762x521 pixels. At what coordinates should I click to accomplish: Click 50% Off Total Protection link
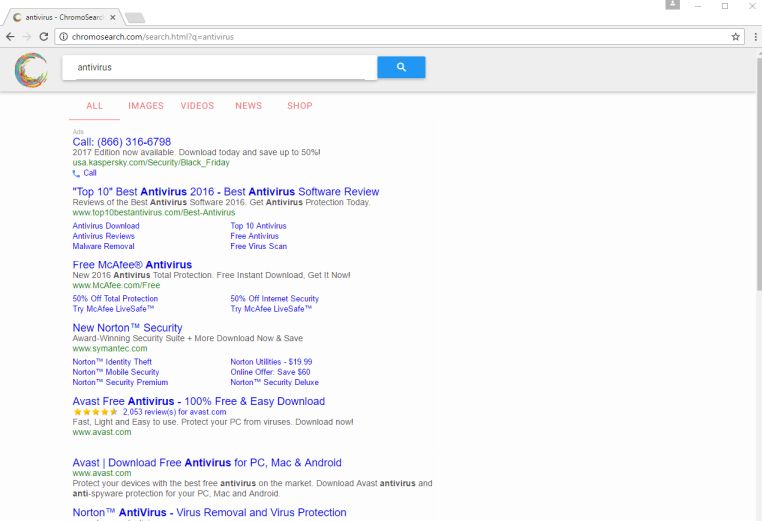[115, 298]
